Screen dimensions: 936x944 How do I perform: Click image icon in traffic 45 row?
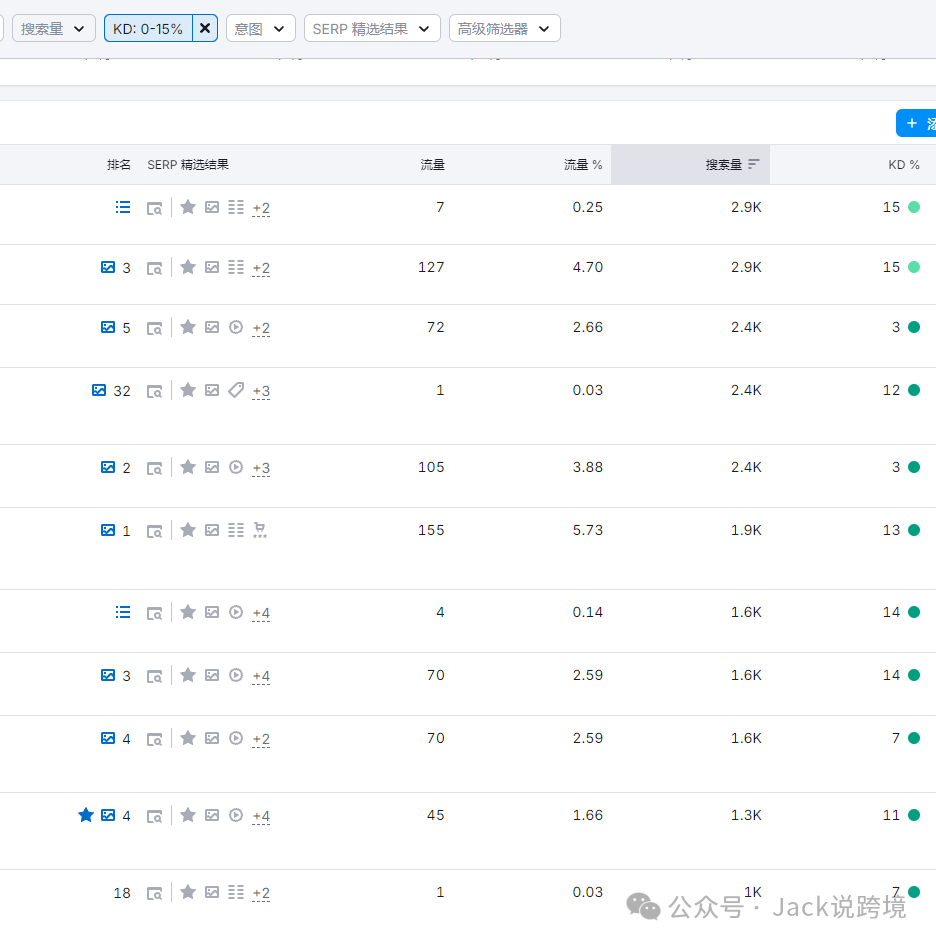[212, 815]
